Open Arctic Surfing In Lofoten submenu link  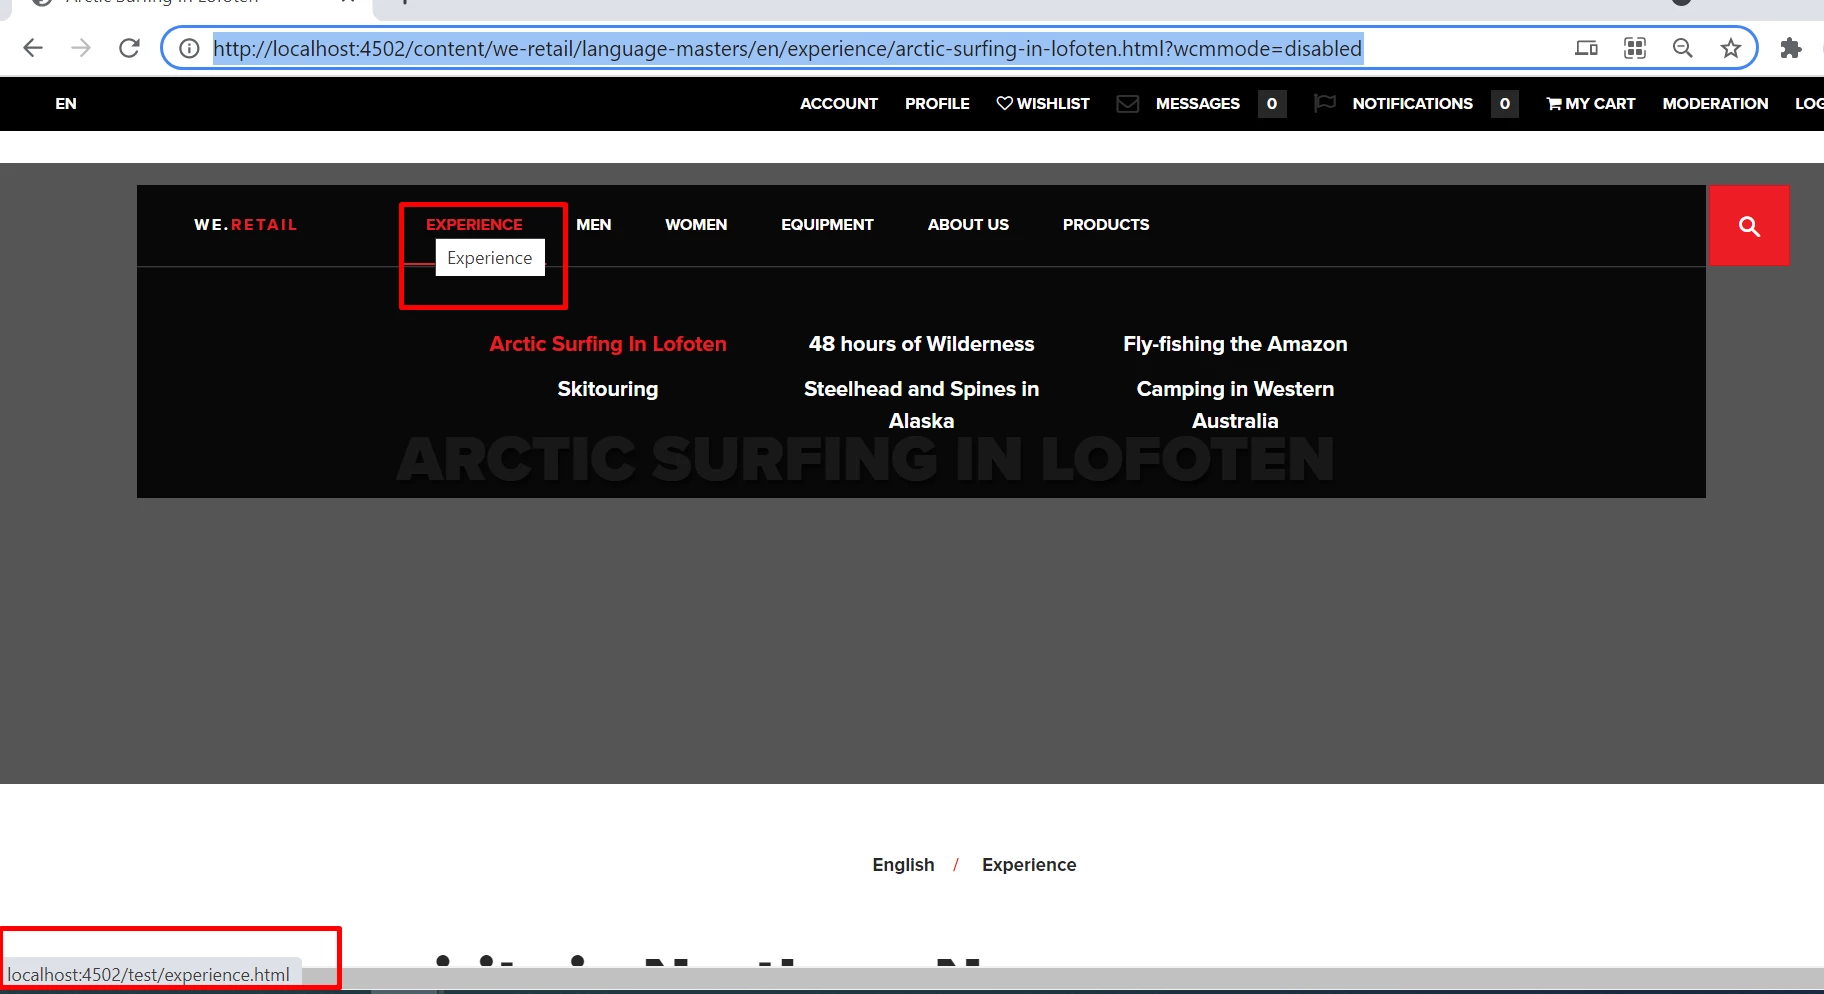point(608,344)
